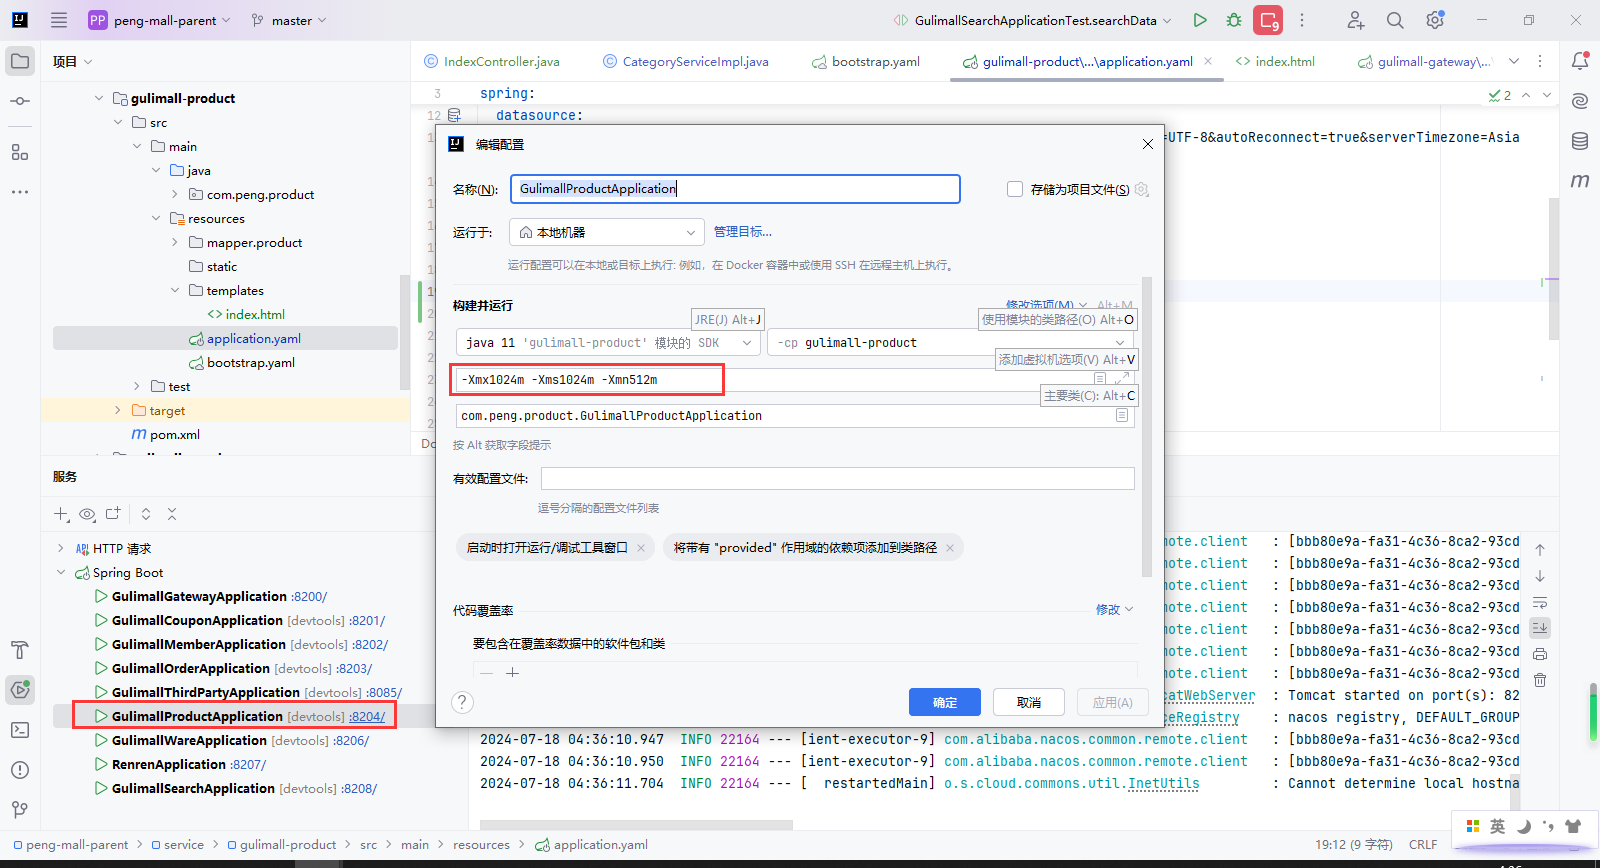The height and width of the screenshot is (868, 1600).
Task: Select GulimallGatewayApplication in services tree
Action: 199,597
